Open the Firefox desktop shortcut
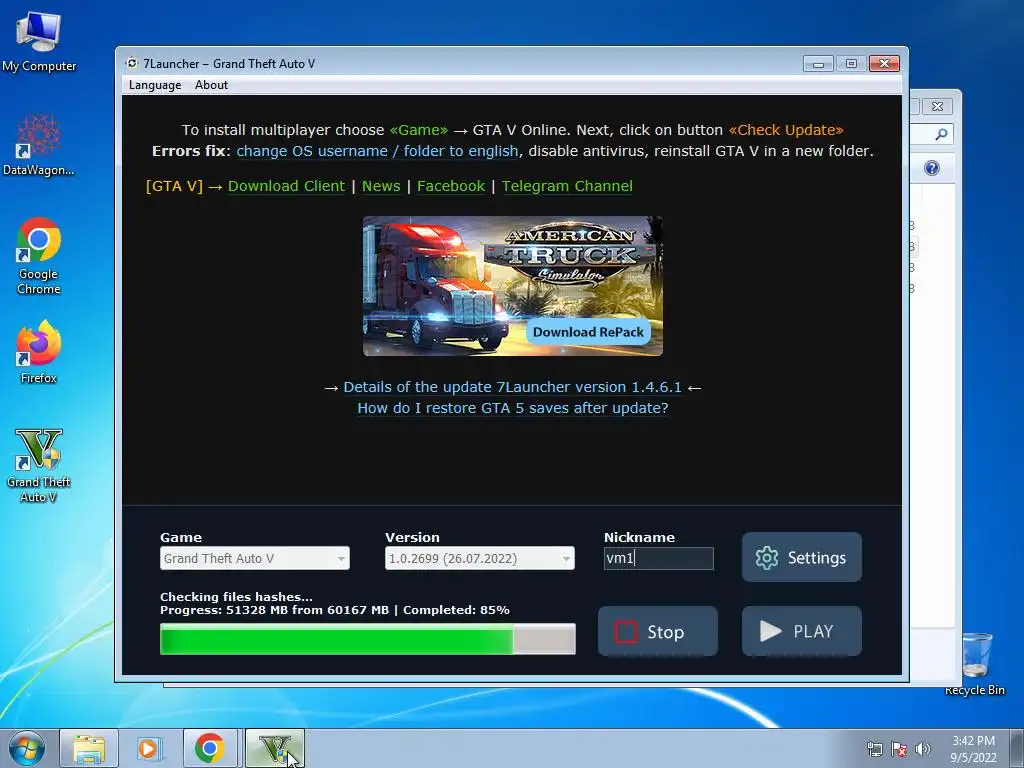1024x768 pixels. coord(39,351)
